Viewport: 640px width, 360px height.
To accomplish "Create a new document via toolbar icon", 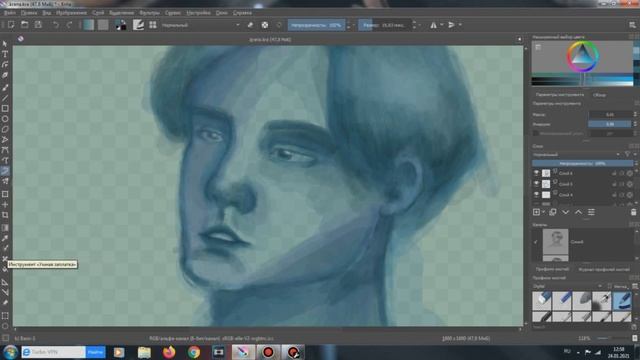I will (x=11, y=25).
